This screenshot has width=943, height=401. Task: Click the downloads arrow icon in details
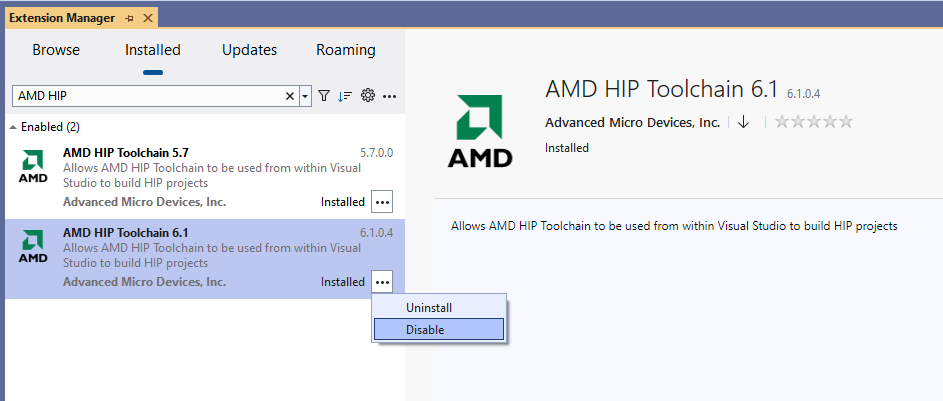pyautogui.click(x=743, y=122)
